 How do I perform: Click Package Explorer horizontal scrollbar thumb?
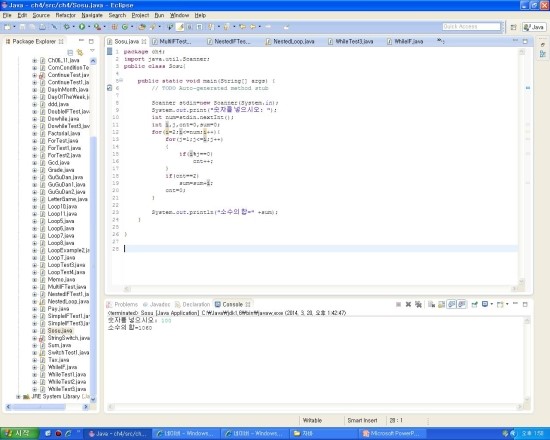pos(39,407)
